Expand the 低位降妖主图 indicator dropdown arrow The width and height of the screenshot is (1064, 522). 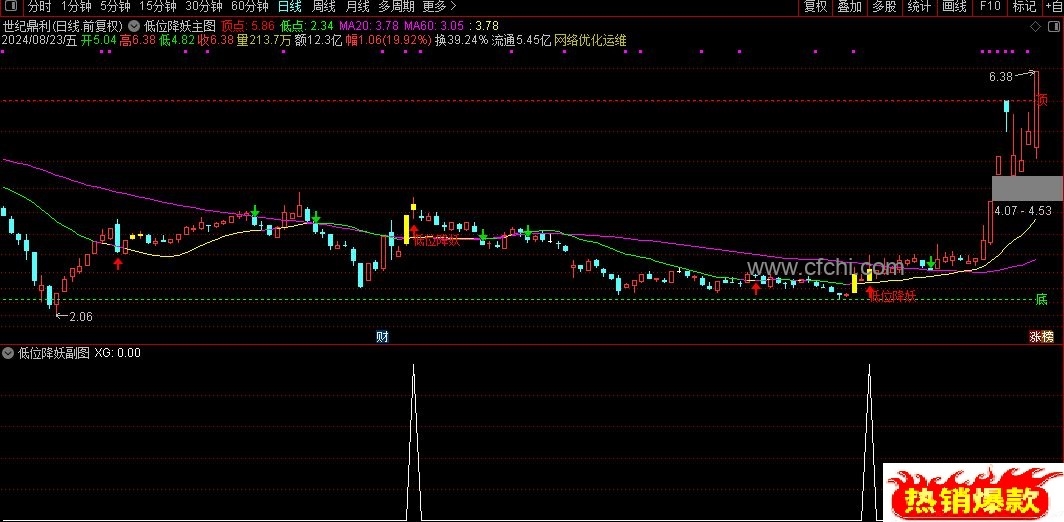[x=133, y=26]
